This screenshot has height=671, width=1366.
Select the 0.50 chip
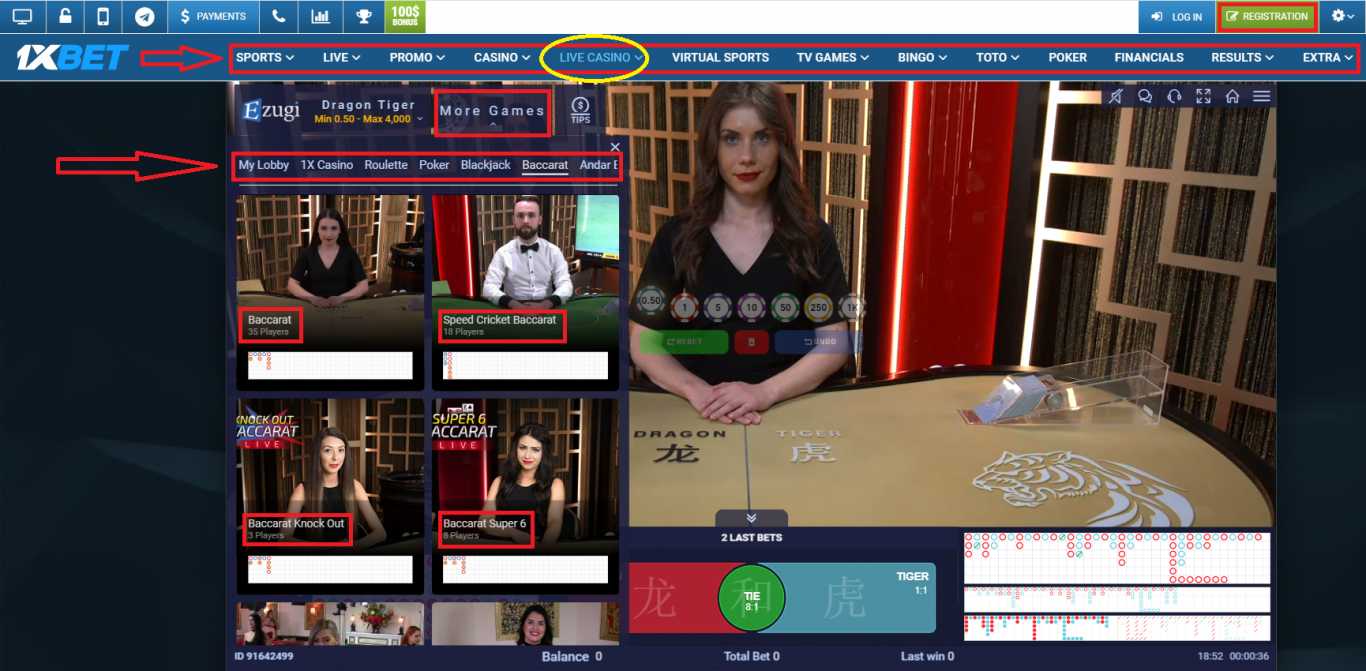pyautogui.click(x=651, y=301)
